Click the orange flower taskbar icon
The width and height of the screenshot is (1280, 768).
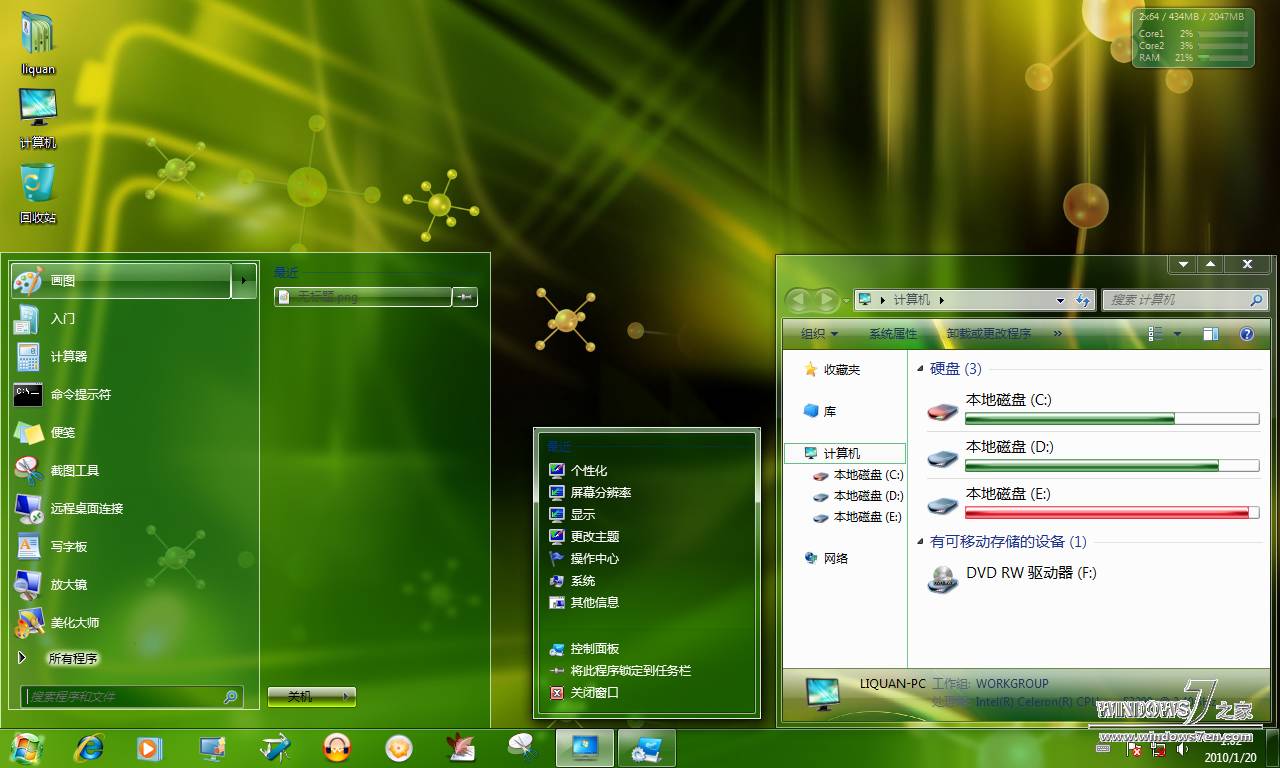[399, 748]
